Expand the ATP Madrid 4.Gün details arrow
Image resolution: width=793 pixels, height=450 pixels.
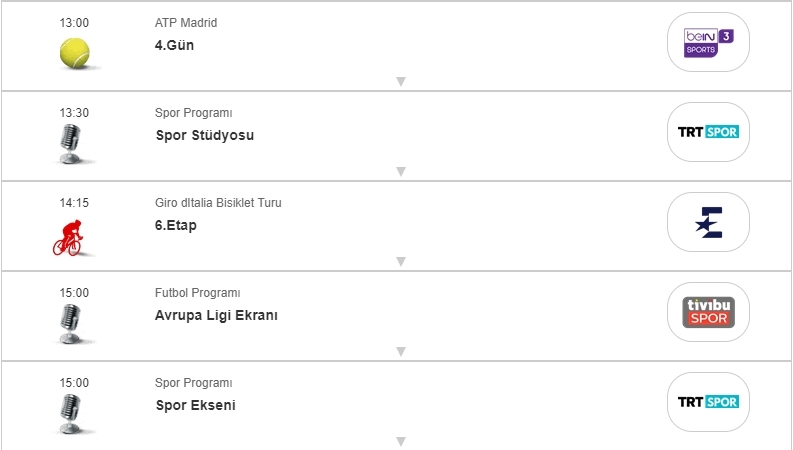(x=400, y=82)
